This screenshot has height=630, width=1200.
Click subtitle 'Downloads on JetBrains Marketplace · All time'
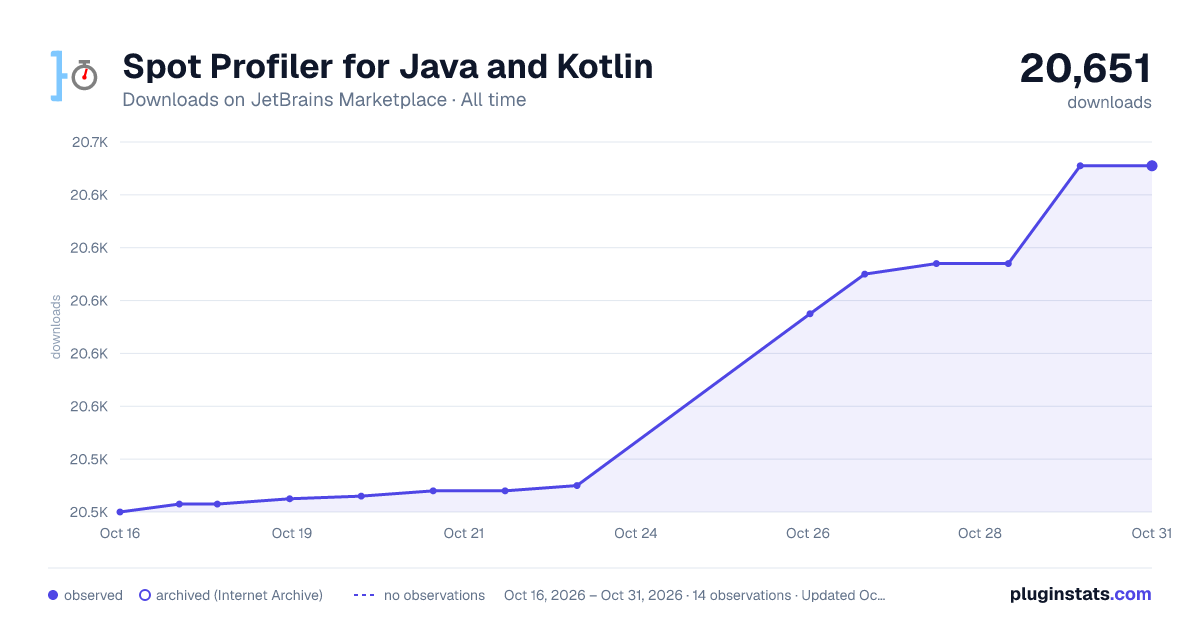324,100
